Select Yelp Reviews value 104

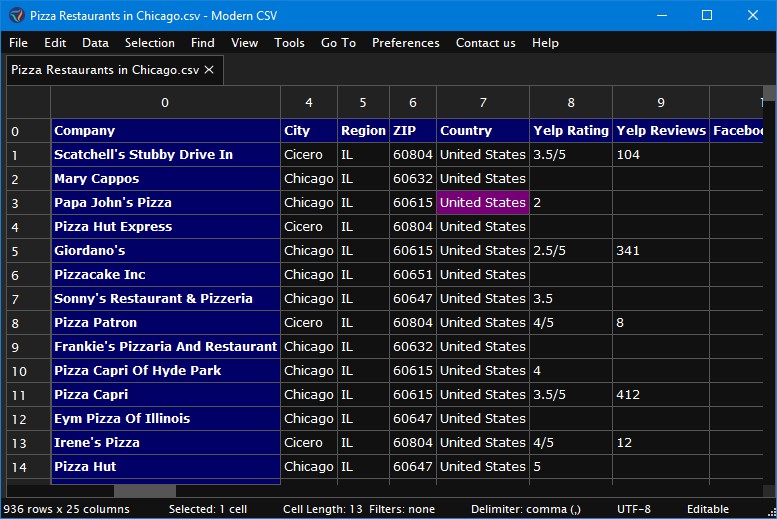[661, 155]
